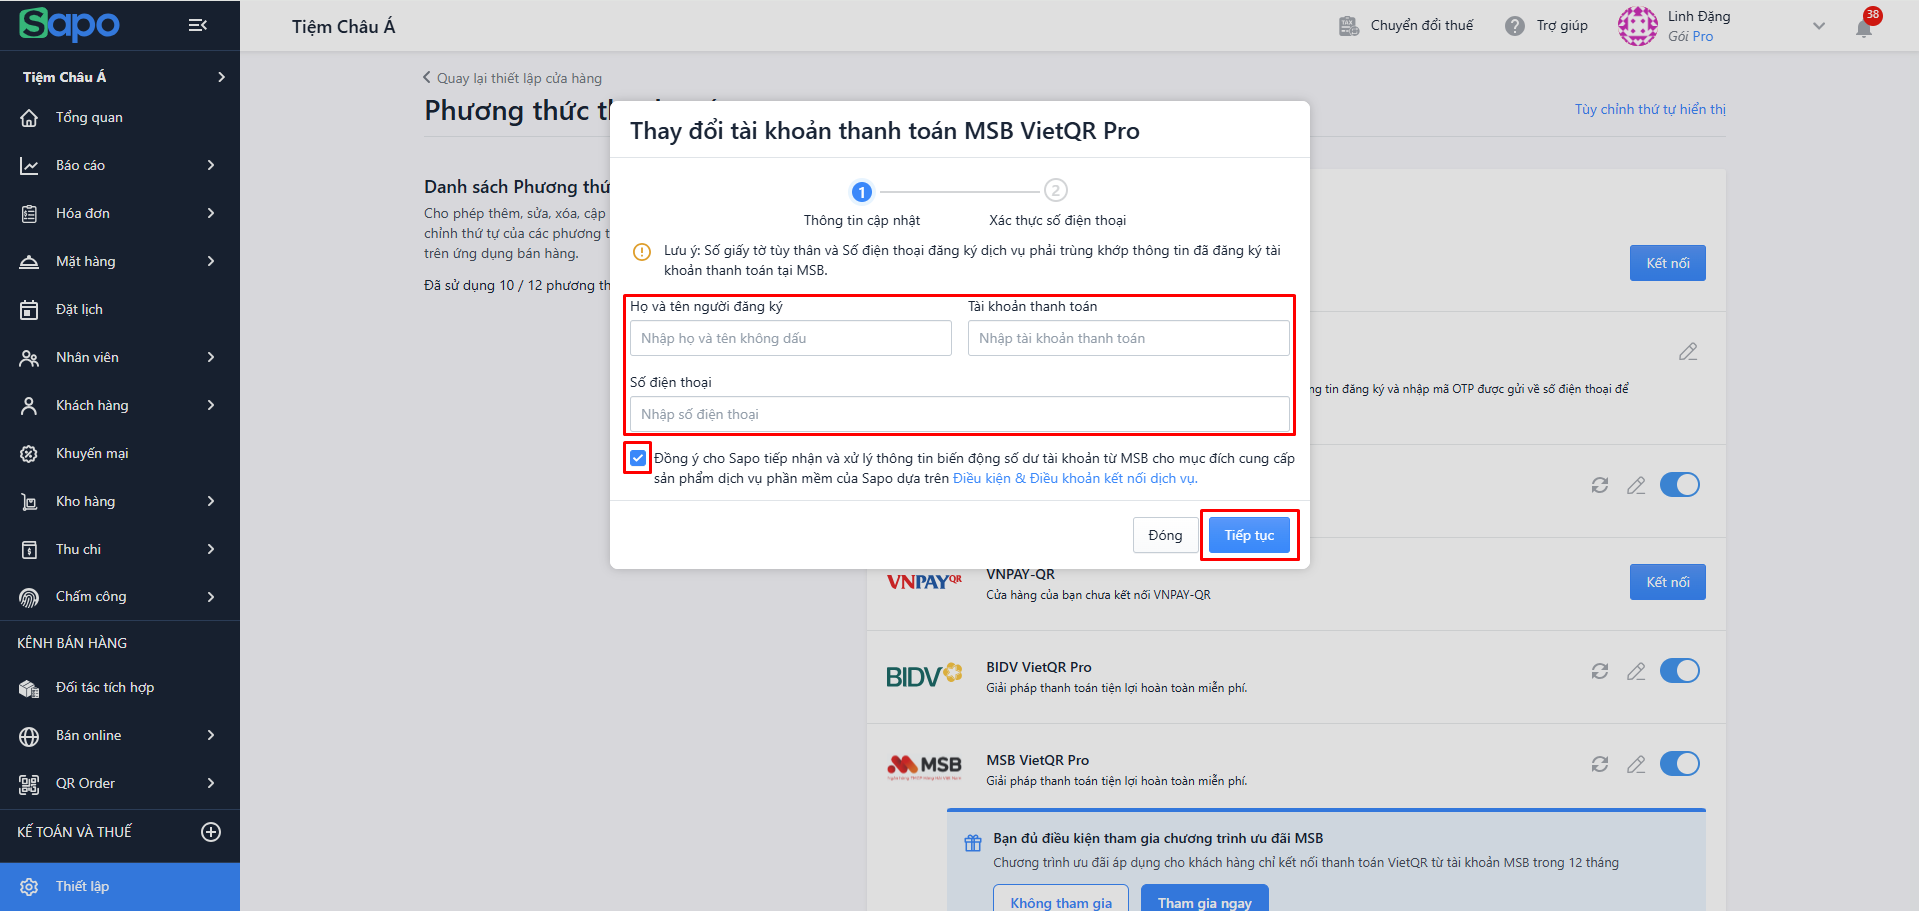Click the BIDV VietQR Pro refresh icon
Image resolution: width=1919 pixels, height=911 pixels.
click(x=1600, y=671)
